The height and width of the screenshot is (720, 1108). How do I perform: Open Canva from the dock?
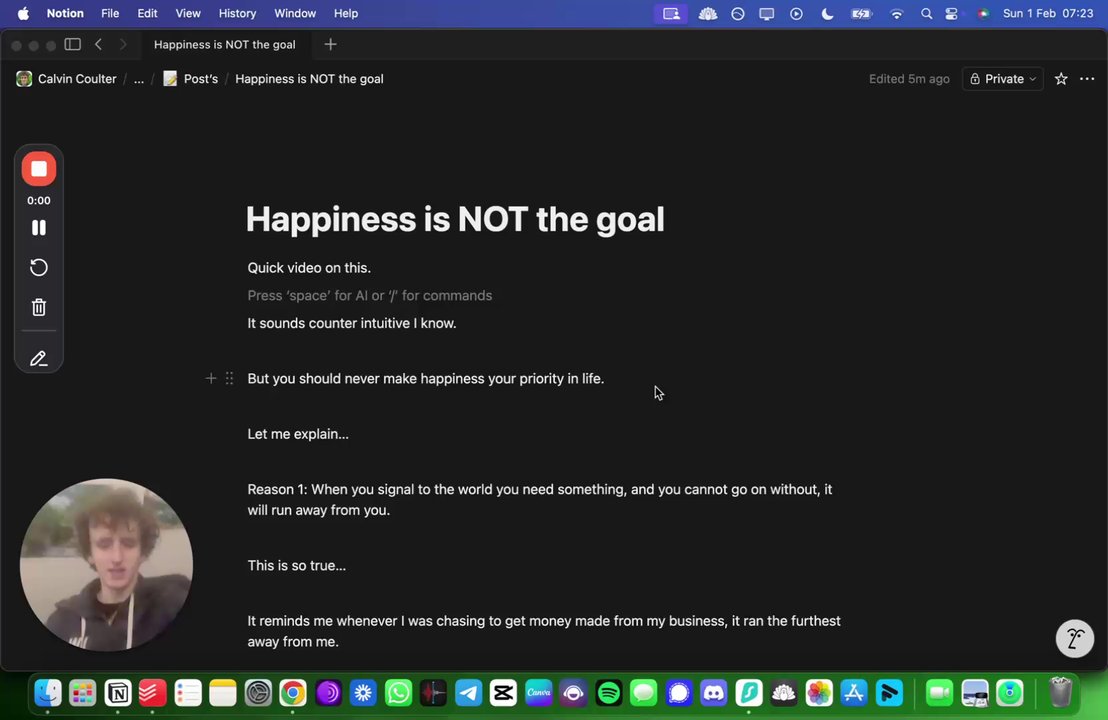point(538,693)
